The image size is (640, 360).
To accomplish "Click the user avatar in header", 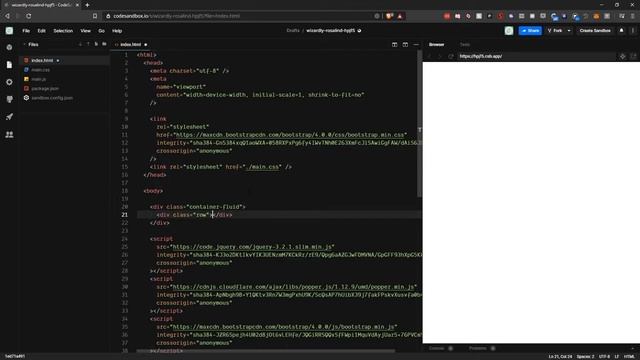I will point(509,31).
